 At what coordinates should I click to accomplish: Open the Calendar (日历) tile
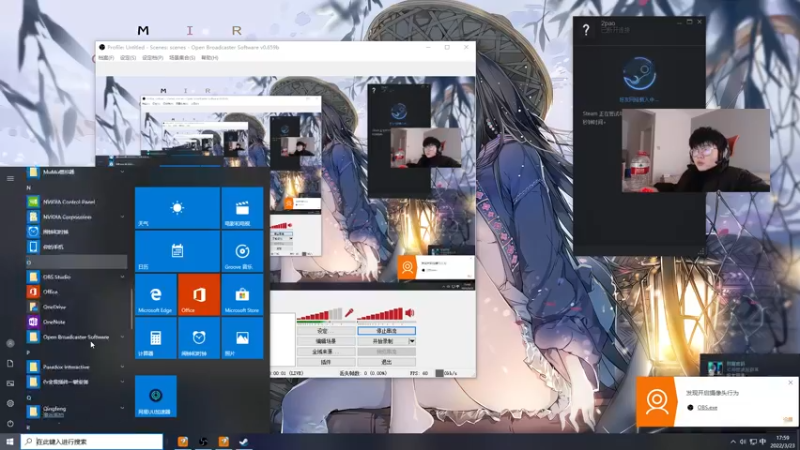(177, 251)
